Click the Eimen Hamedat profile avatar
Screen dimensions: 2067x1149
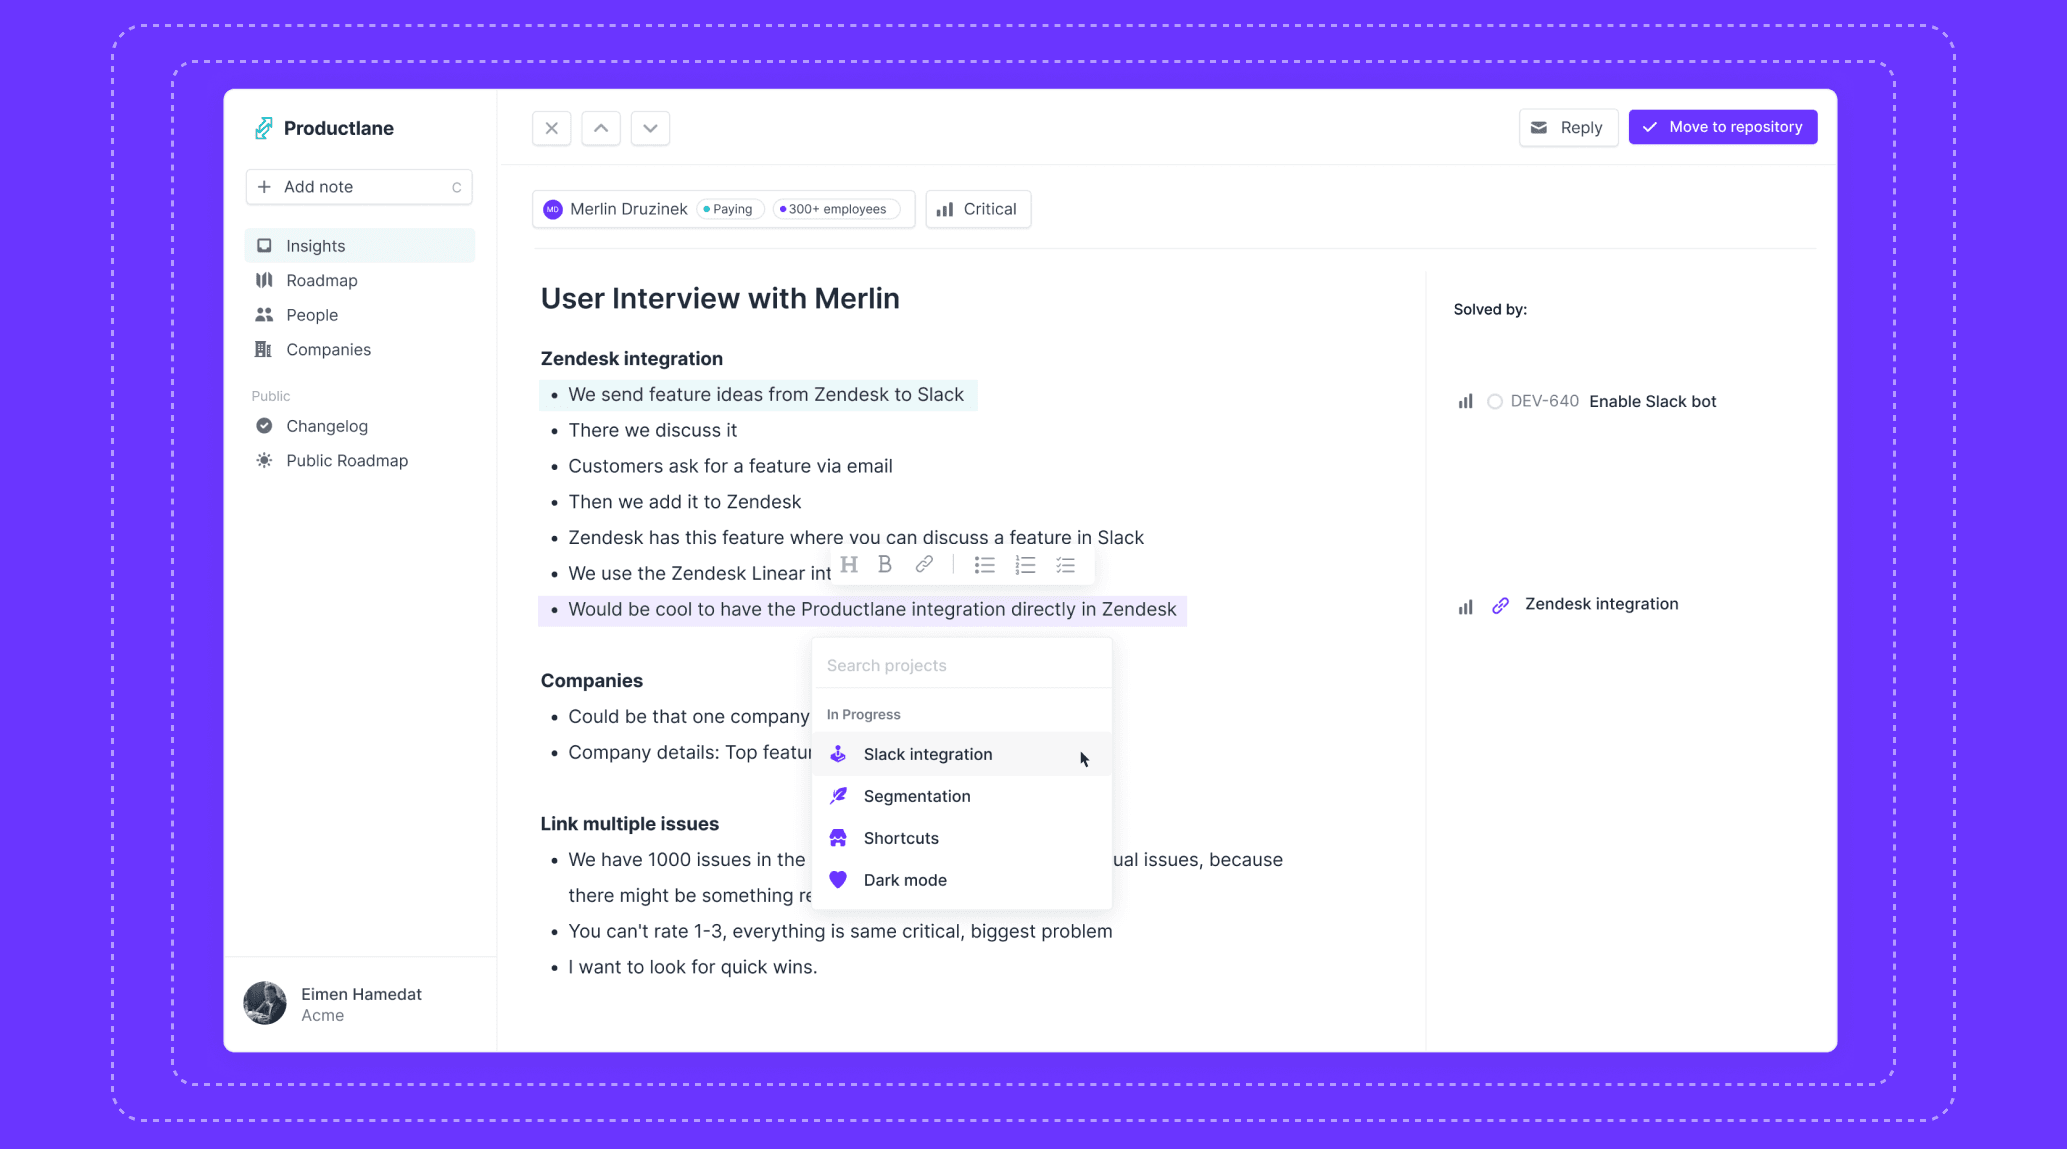tap(265, 1003)
